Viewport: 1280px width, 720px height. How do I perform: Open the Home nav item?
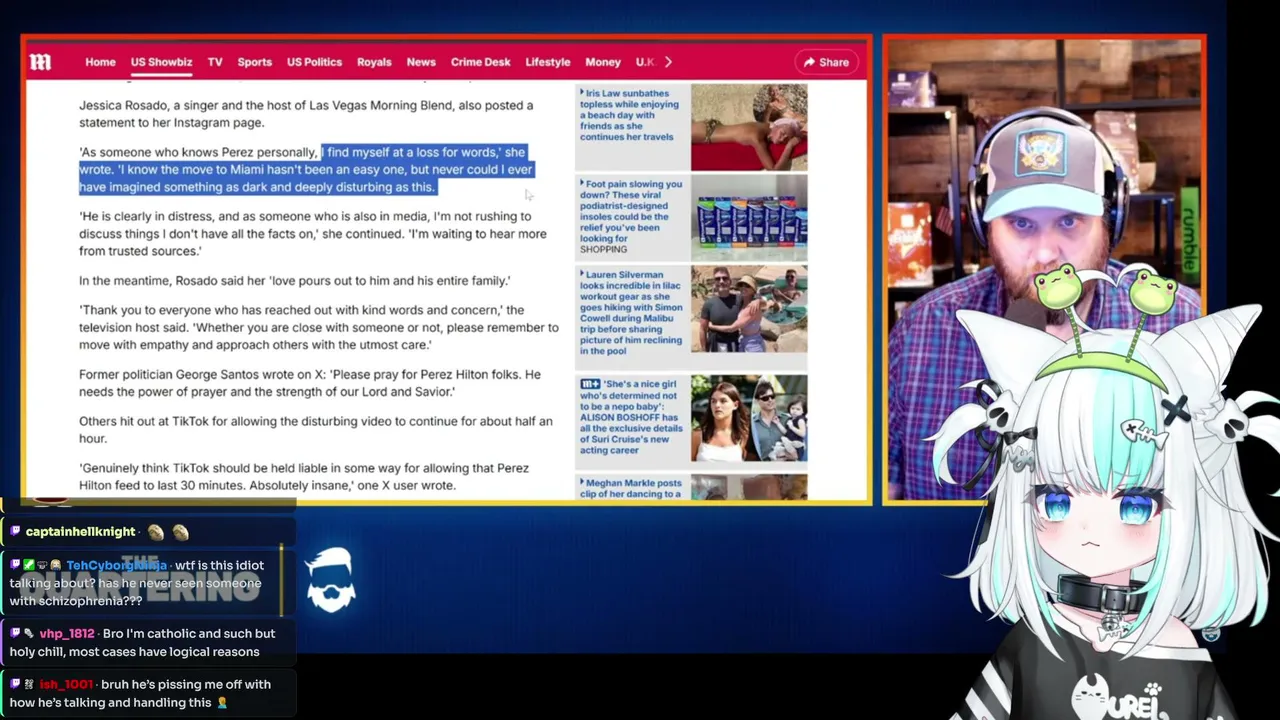coord(100,62)
